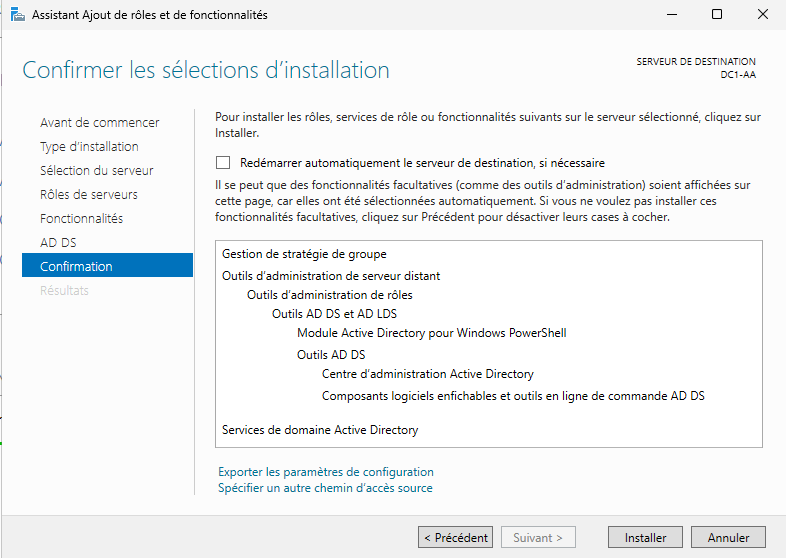Navigate to the AD DS step
Screen dimensions: 786x558
click(58, 243)
